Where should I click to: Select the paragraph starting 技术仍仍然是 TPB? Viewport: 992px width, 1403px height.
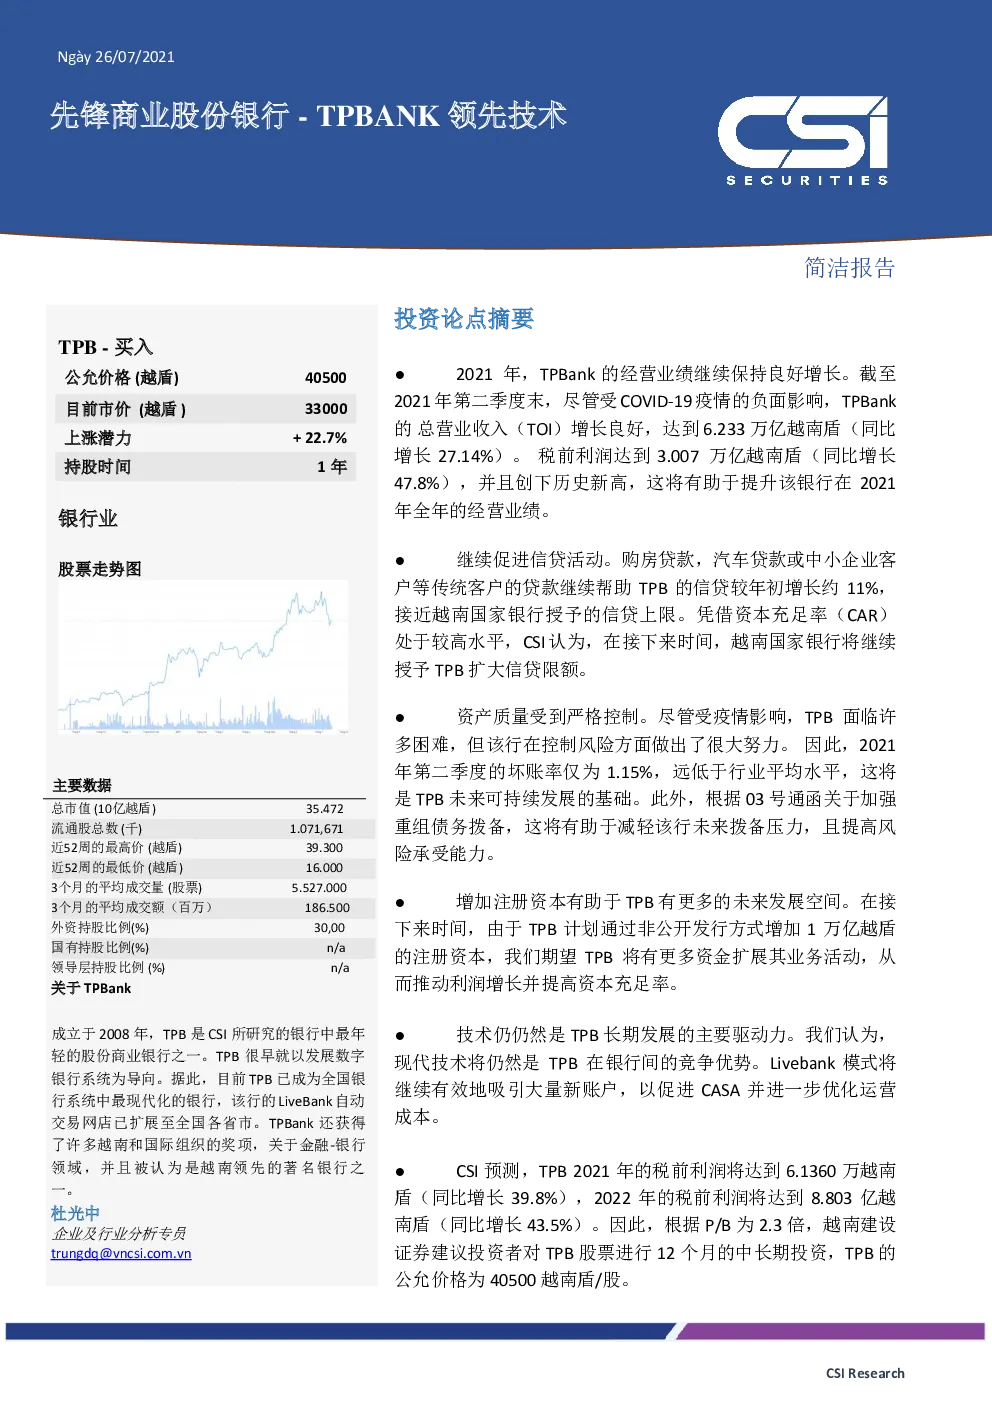[x=645, y=1076]
